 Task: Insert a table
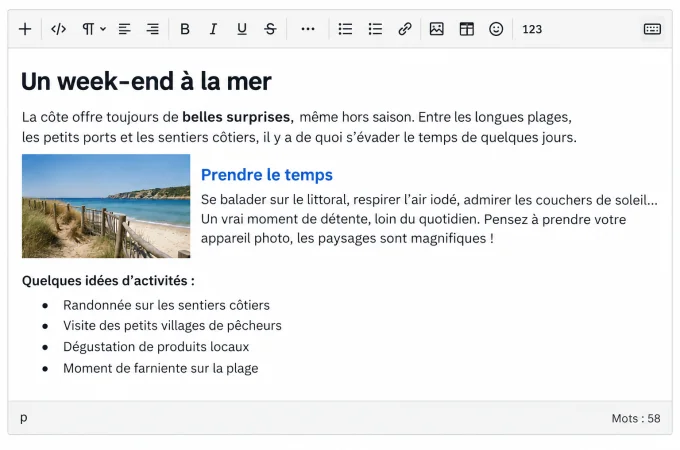click(x=467, y=29)
